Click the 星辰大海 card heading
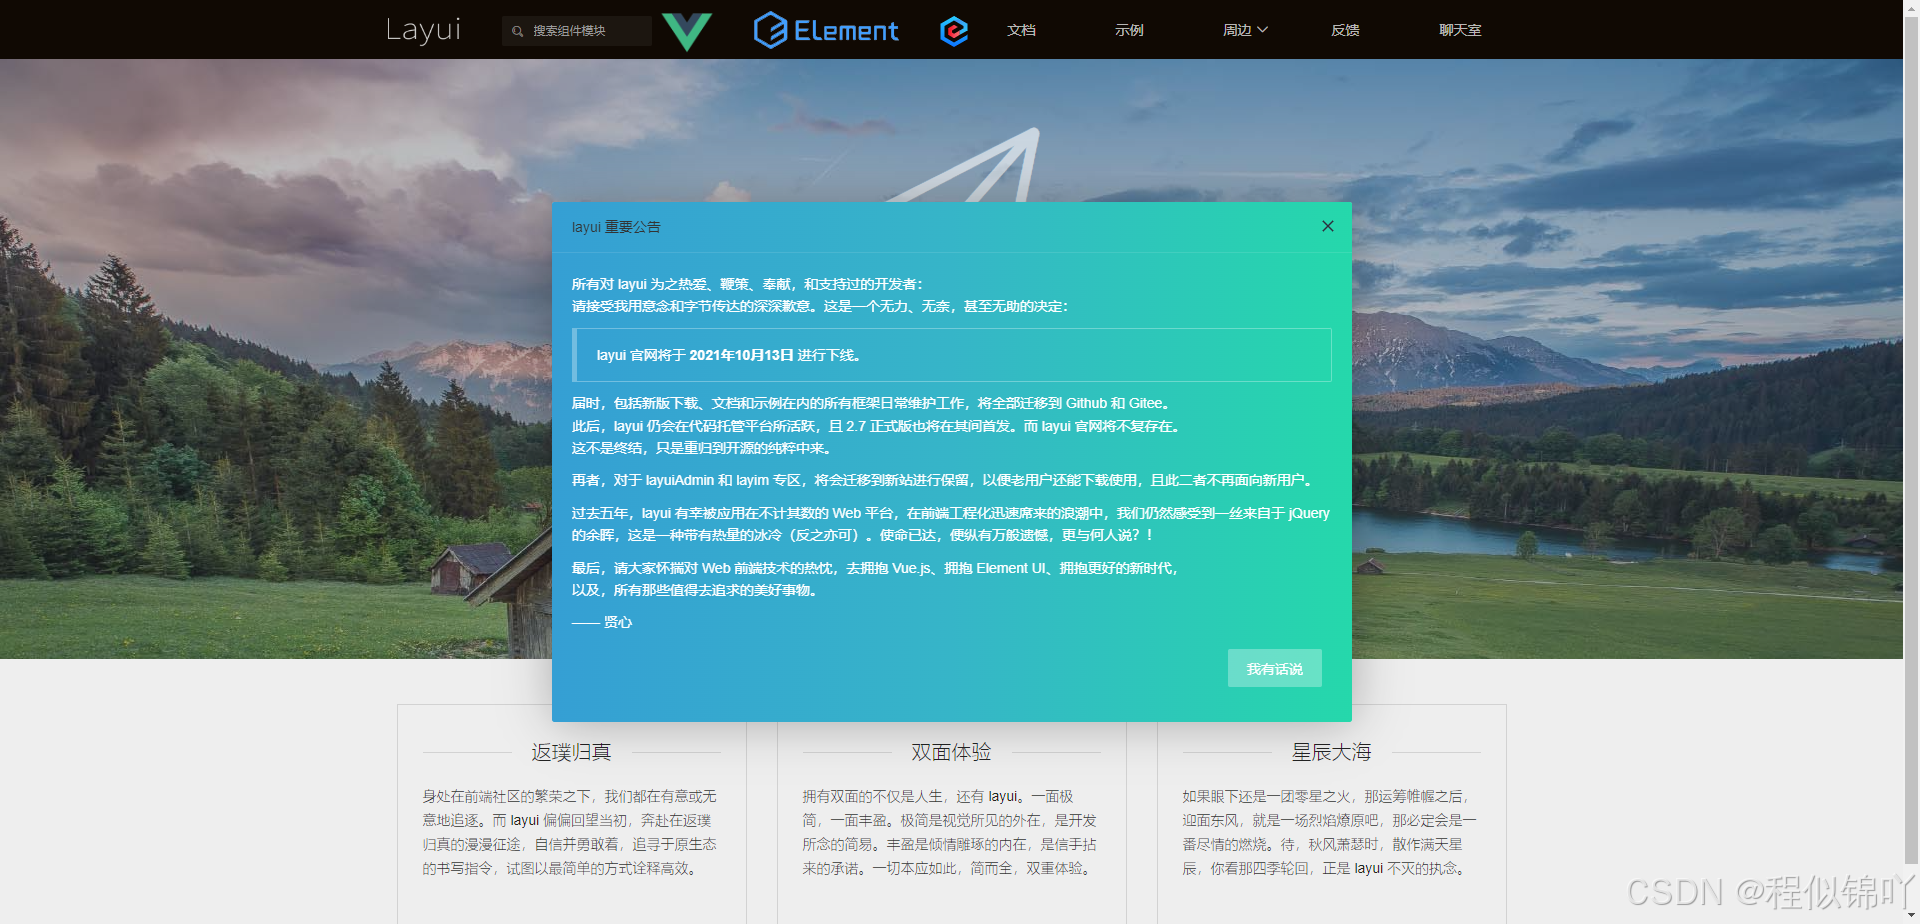The width and height of the screenshot is (1920, 924). click(1331, 752)
